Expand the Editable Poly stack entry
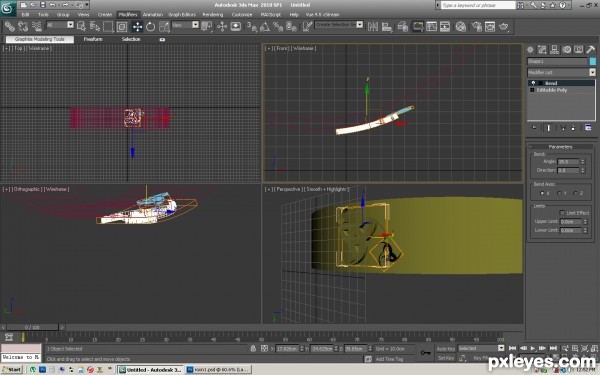600x375 pixels. pyautogui.click(x=532, y=90)
